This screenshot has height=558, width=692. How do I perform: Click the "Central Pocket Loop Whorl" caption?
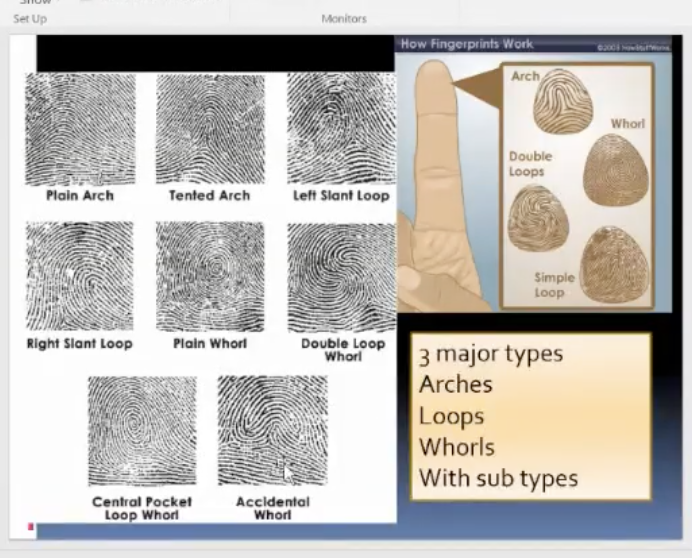click(x=142, y=508)
